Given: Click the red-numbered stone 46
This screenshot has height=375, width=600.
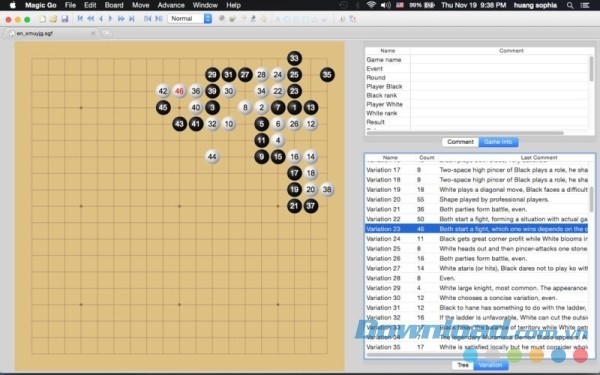Looking at the screenshot, I should pos(179,91).
